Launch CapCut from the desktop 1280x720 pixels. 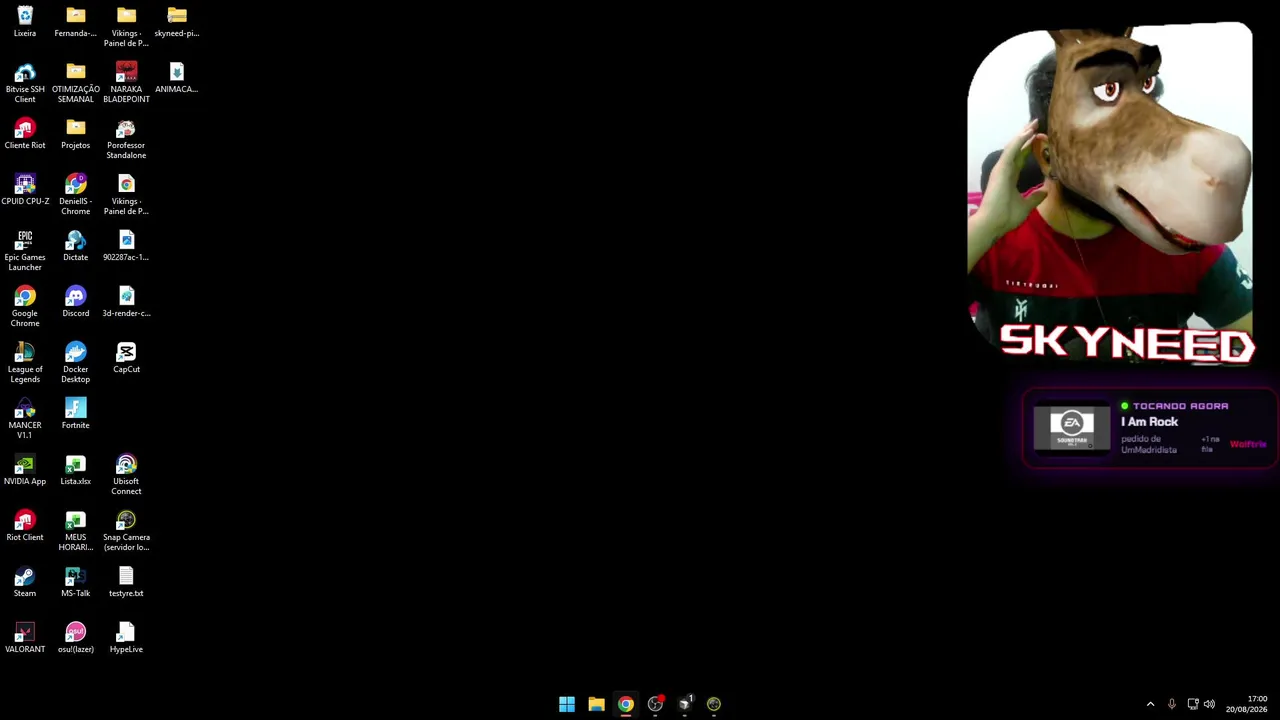pyautogui.click(x=126, y=359)
